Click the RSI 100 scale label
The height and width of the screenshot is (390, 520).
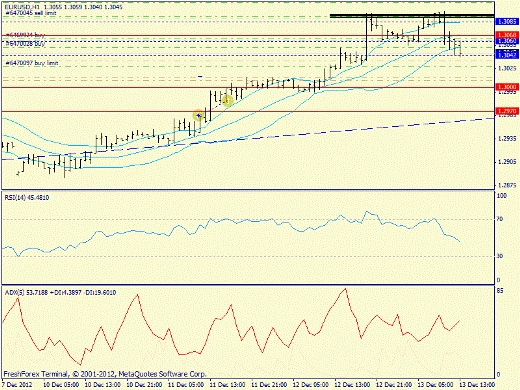point(501,196)
